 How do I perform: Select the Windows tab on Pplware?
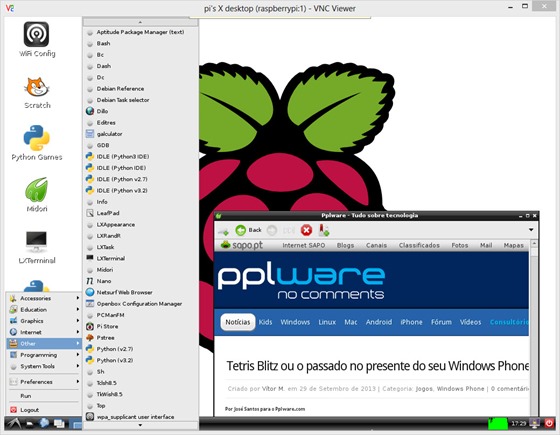click(295, 322)
